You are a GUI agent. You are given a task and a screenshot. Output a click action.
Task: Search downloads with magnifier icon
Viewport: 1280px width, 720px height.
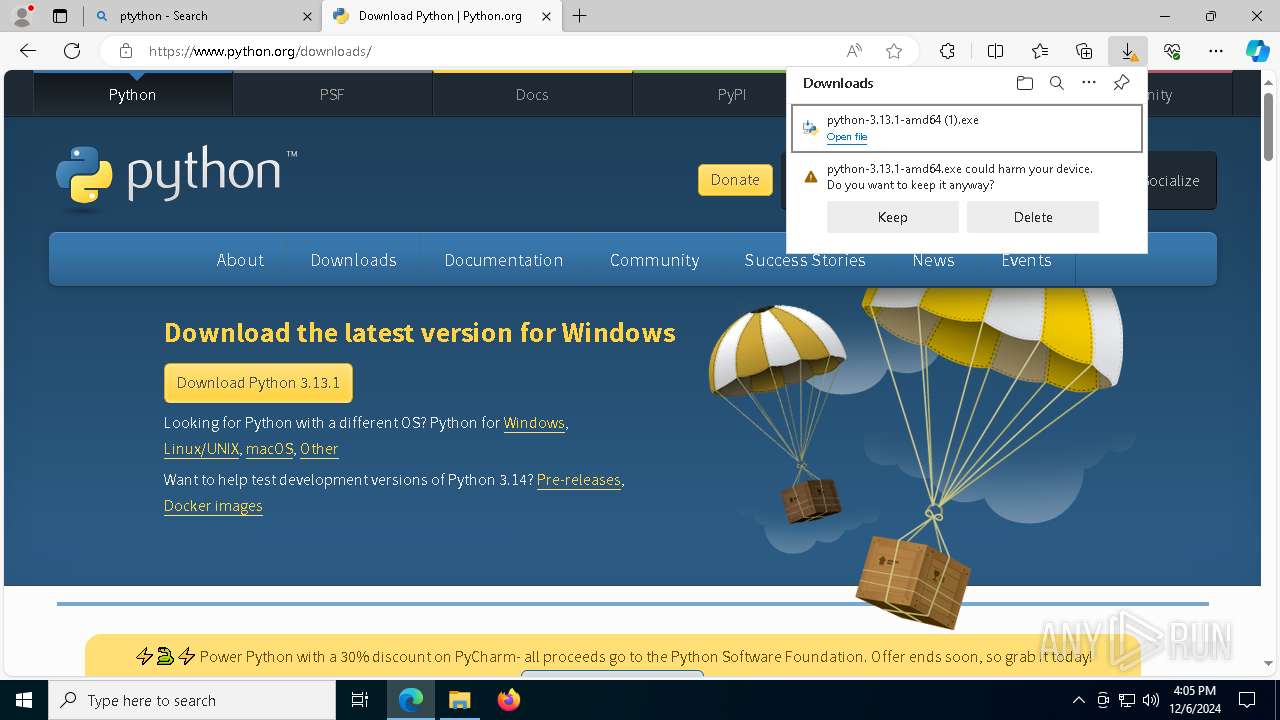click(x=1056, y=83)
